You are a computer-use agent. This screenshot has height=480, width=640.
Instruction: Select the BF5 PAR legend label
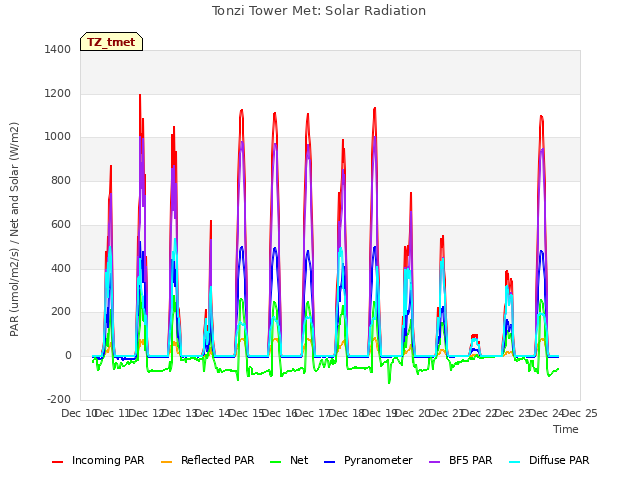[471, 460]
